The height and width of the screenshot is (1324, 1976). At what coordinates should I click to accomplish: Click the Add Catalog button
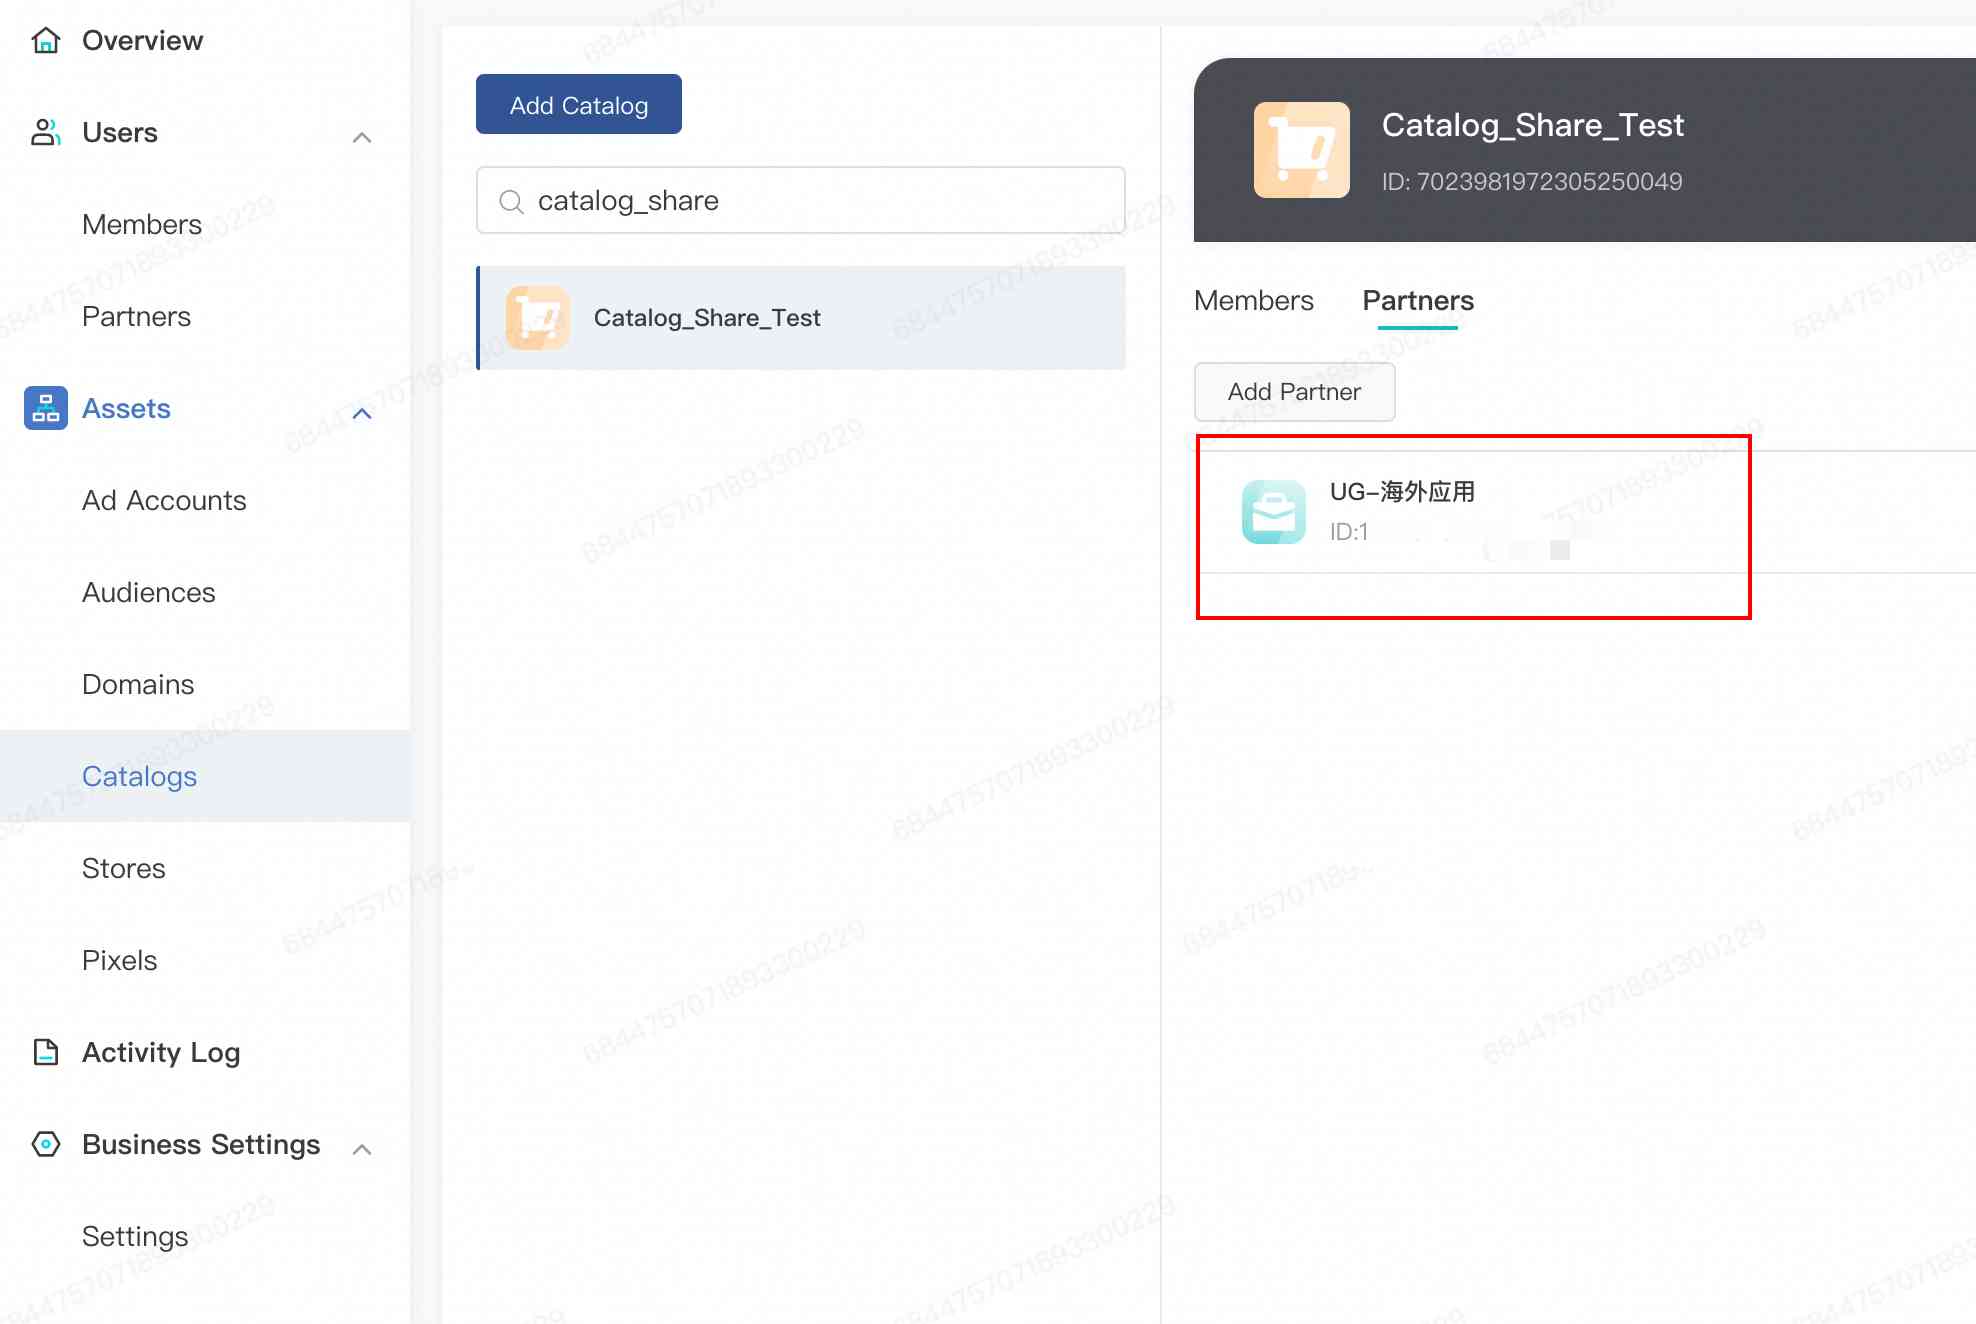tap(578, 104)
